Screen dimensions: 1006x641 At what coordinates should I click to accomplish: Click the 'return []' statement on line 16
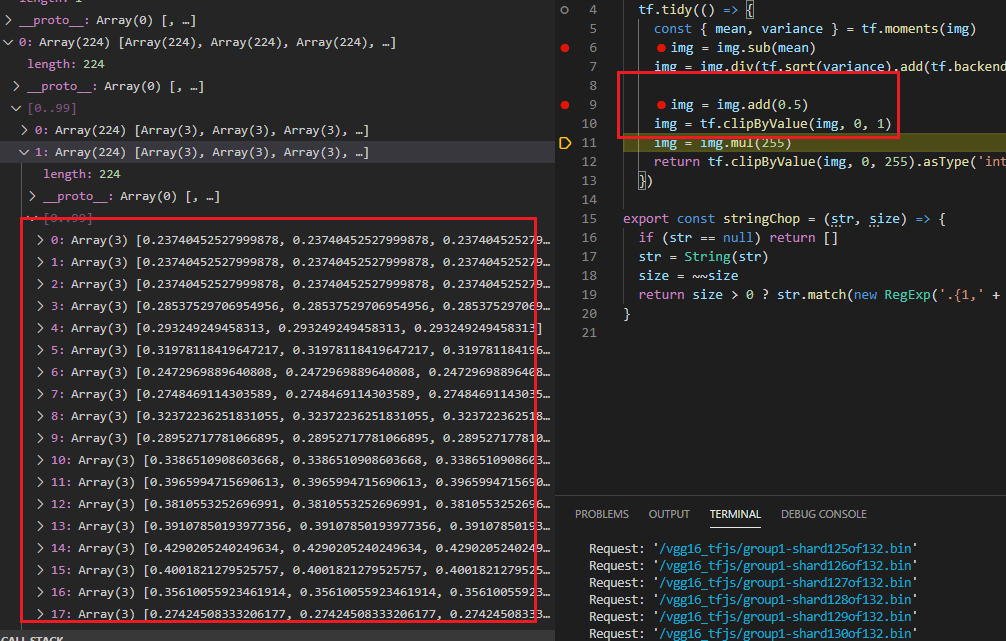804,237
